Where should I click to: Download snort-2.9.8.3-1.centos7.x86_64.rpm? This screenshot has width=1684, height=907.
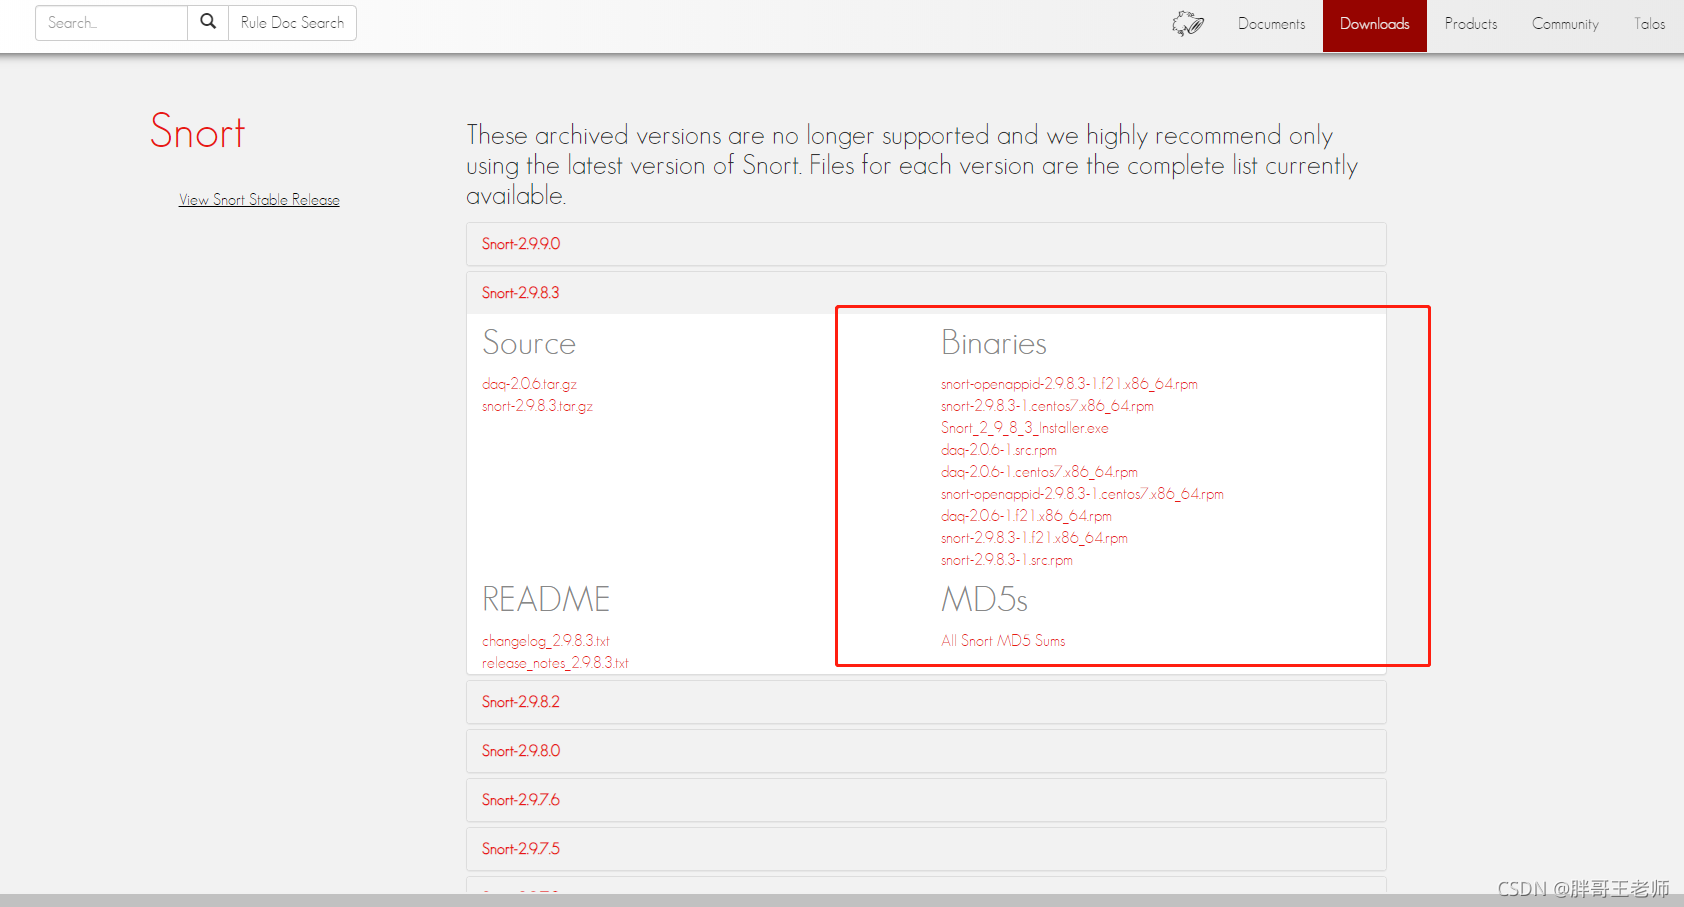point(1047,406)
